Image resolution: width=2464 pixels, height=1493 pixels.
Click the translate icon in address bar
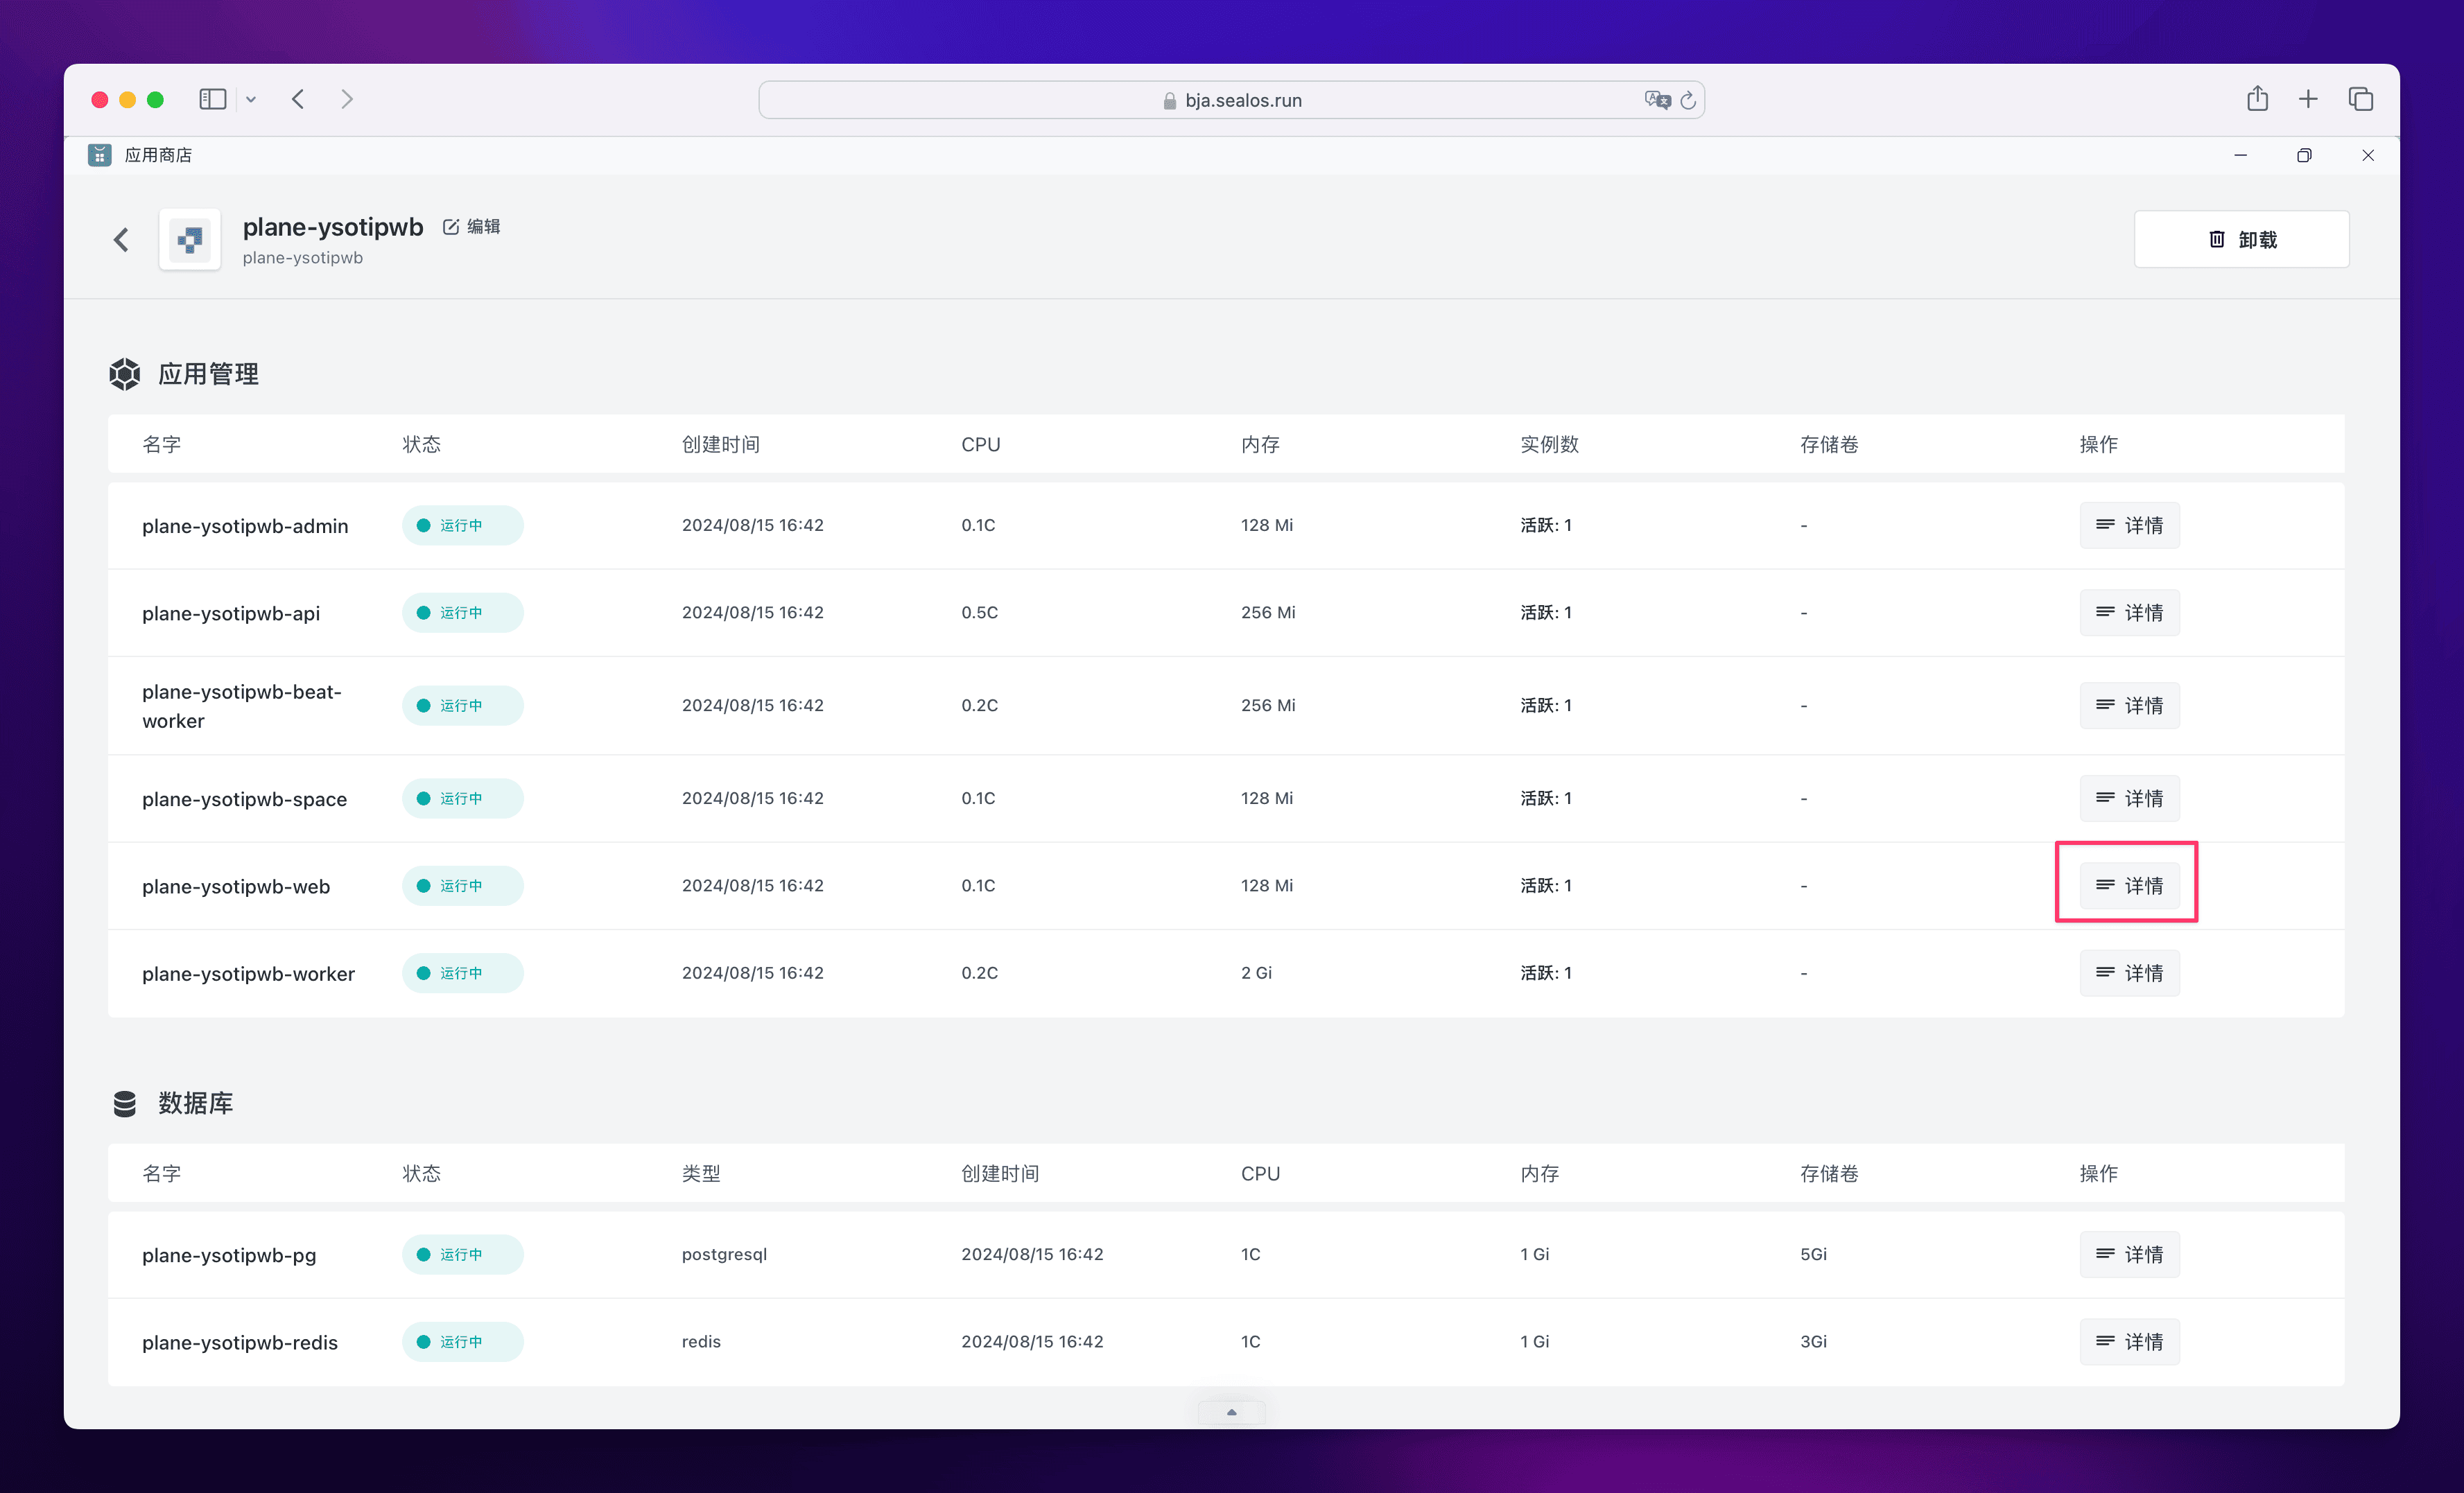point(1656,100)
